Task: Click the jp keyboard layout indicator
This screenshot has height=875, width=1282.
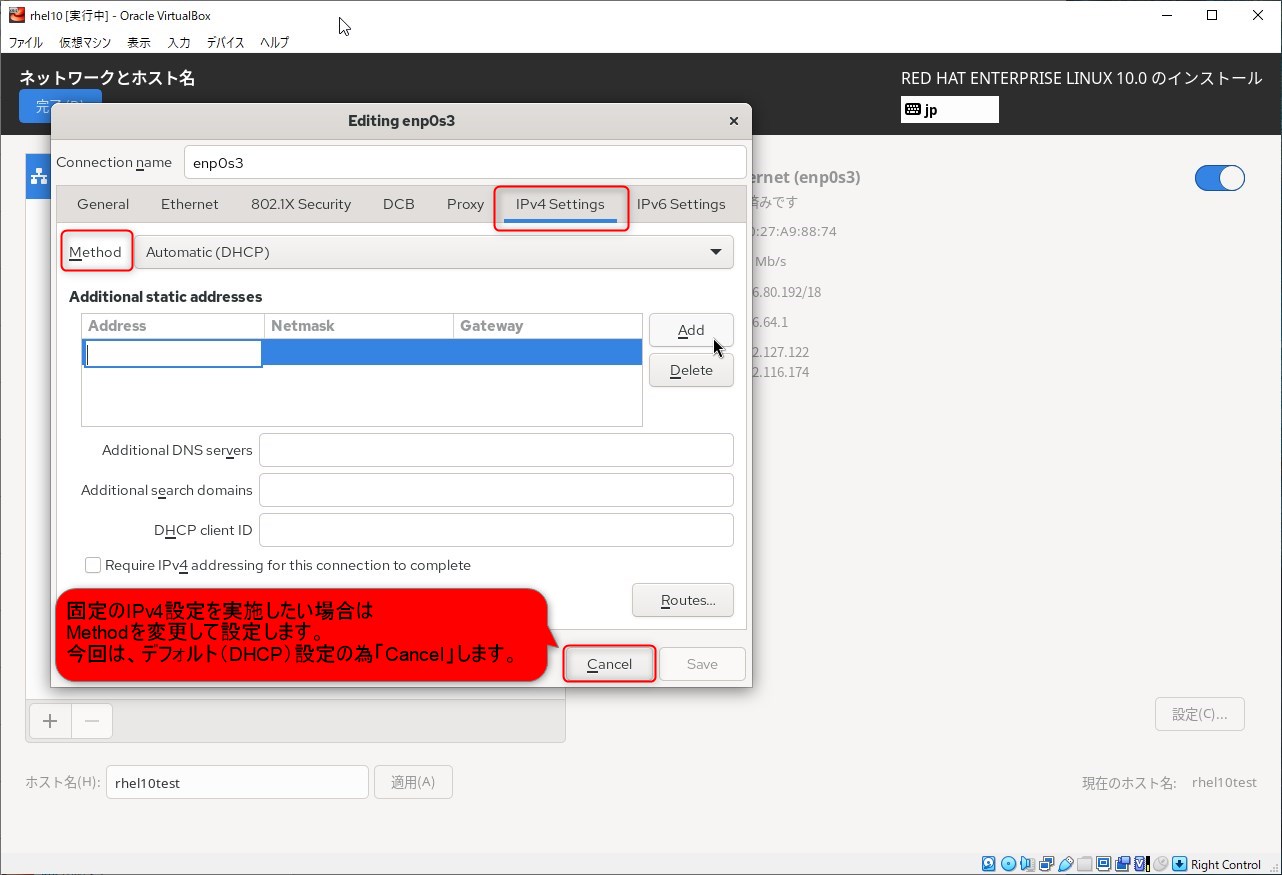Action: [x=948, y=110]
